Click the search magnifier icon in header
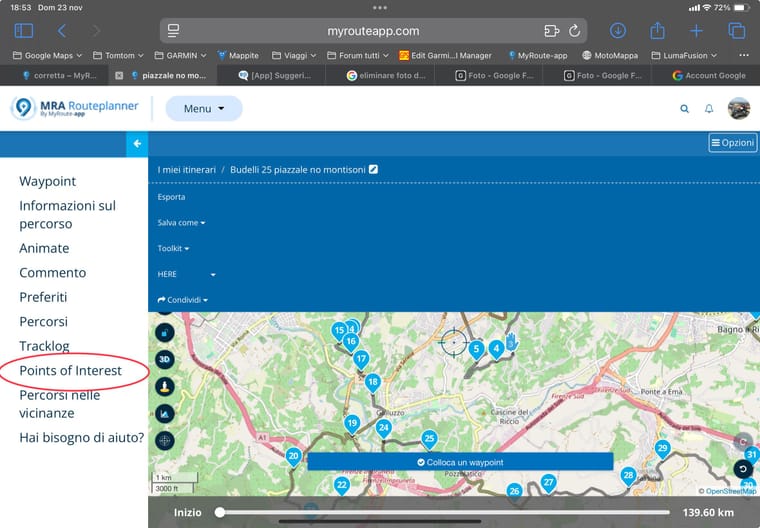Screen dimensions: 760x528 [685, 109]
